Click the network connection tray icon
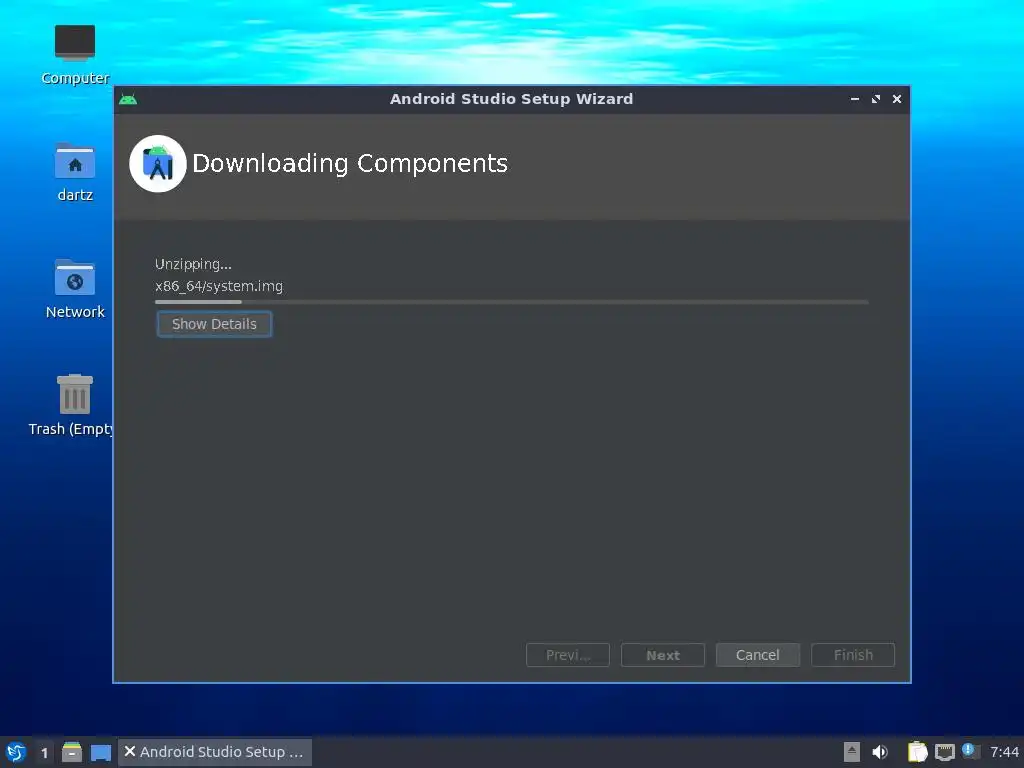This screenshot has width=1024, height=768. 944,753
